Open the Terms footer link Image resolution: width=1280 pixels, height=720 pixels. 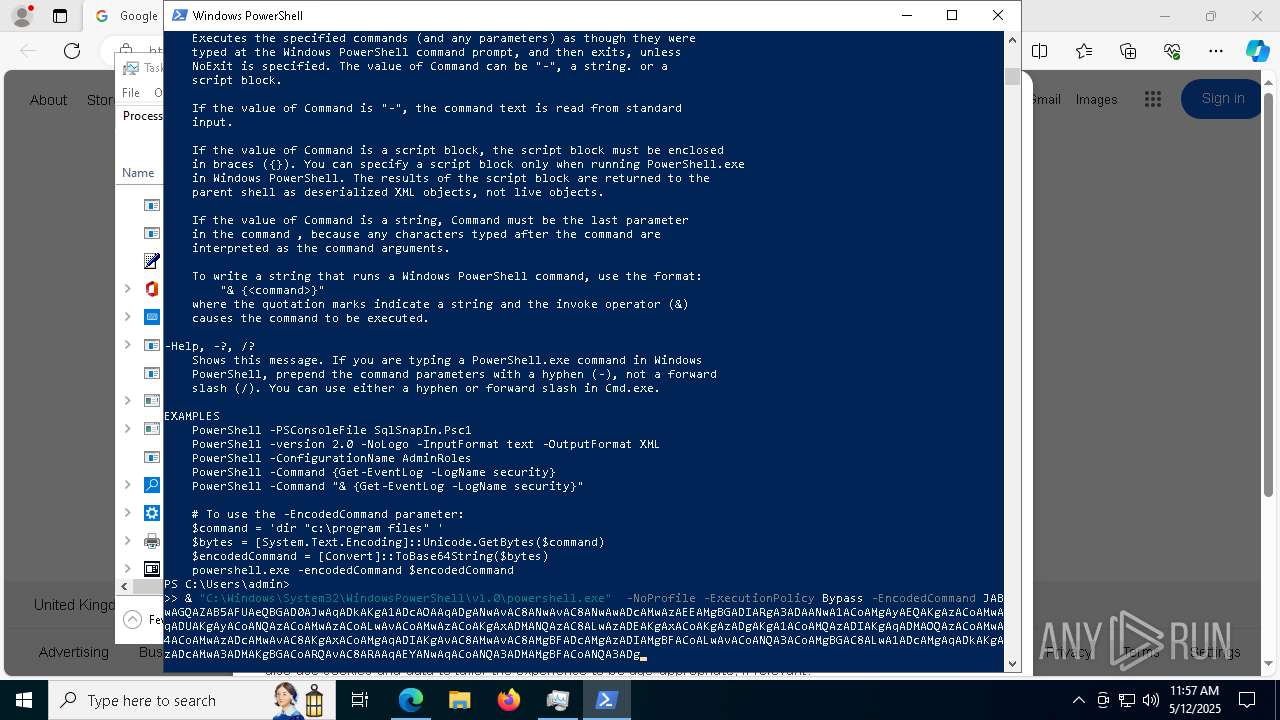tap(1141, 652)
